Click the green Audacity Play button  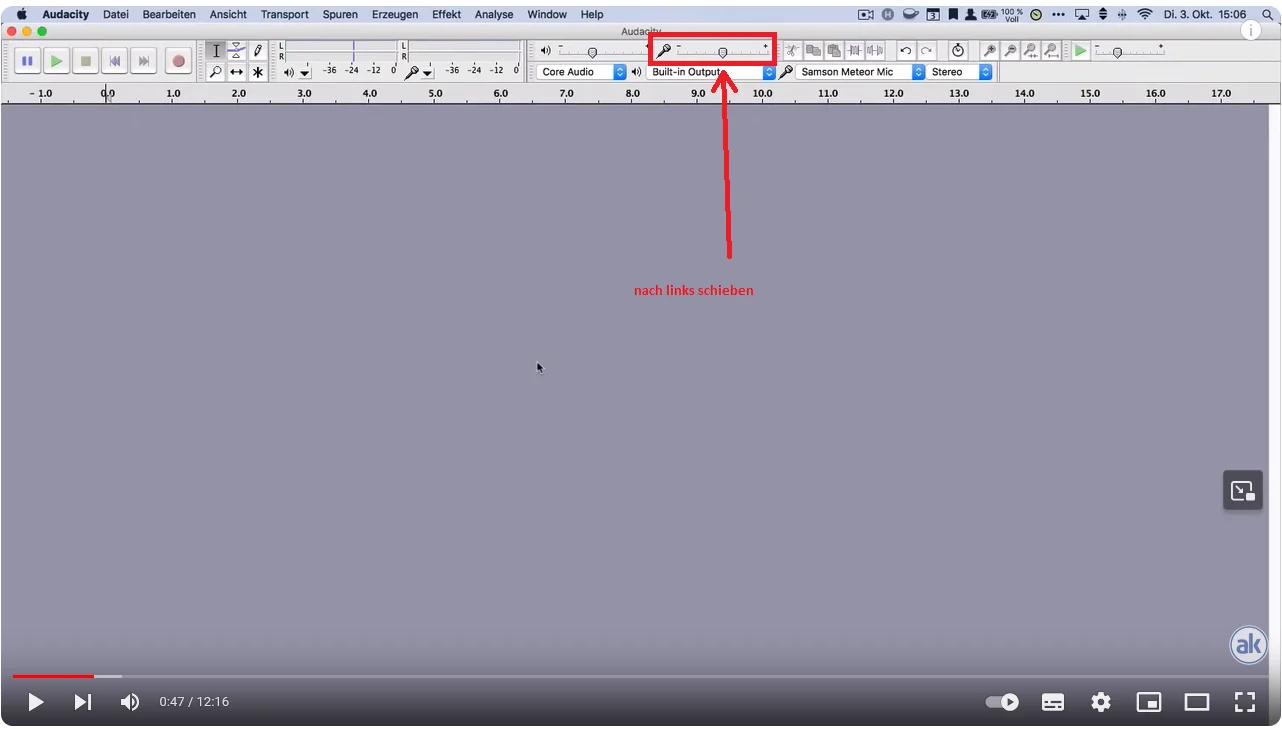(x=57, y=61)
